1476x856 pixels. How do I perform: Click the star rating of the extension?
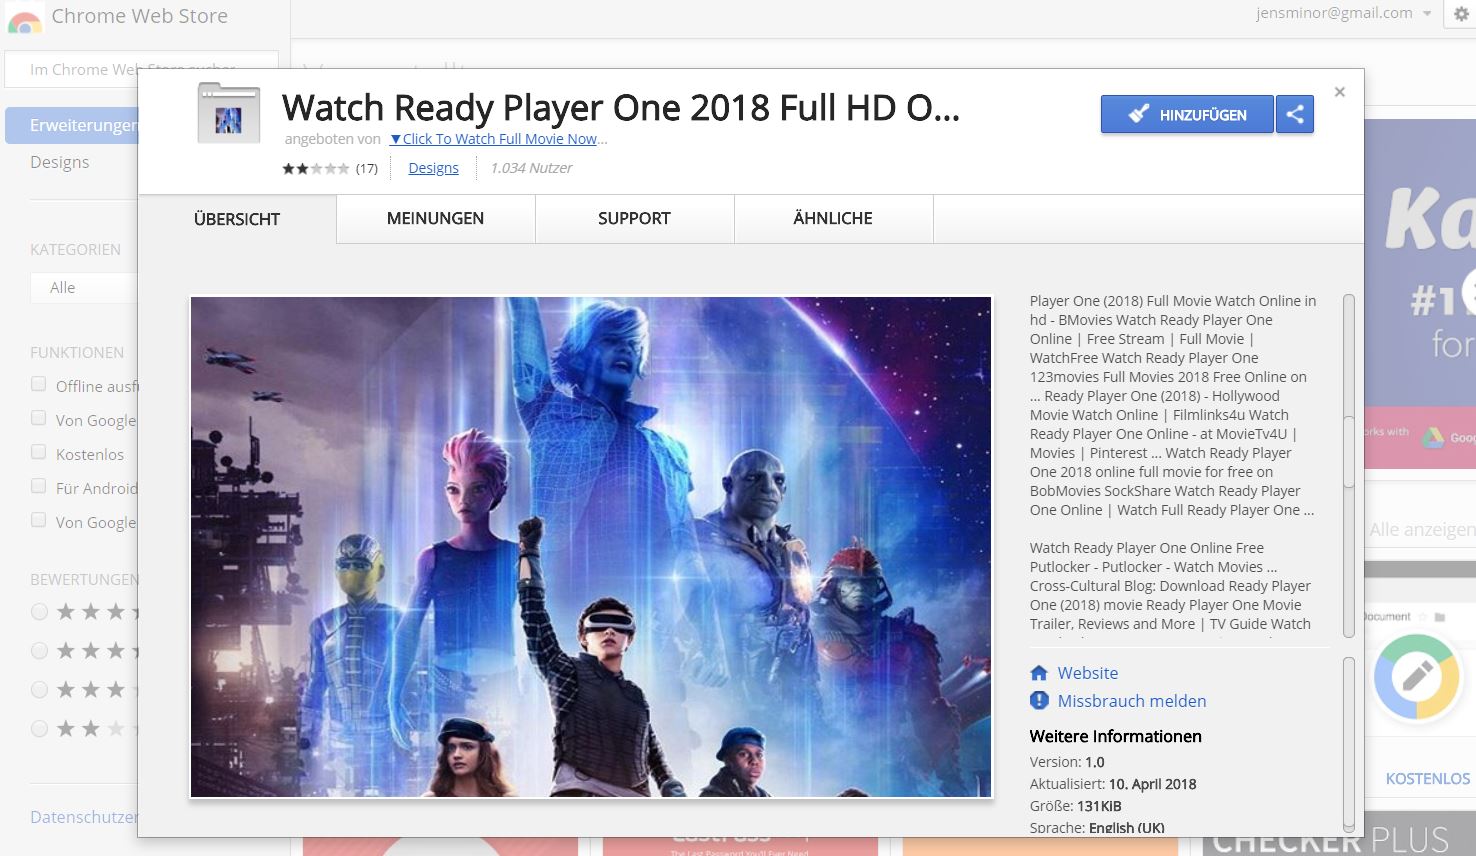(x=315, y=169)
